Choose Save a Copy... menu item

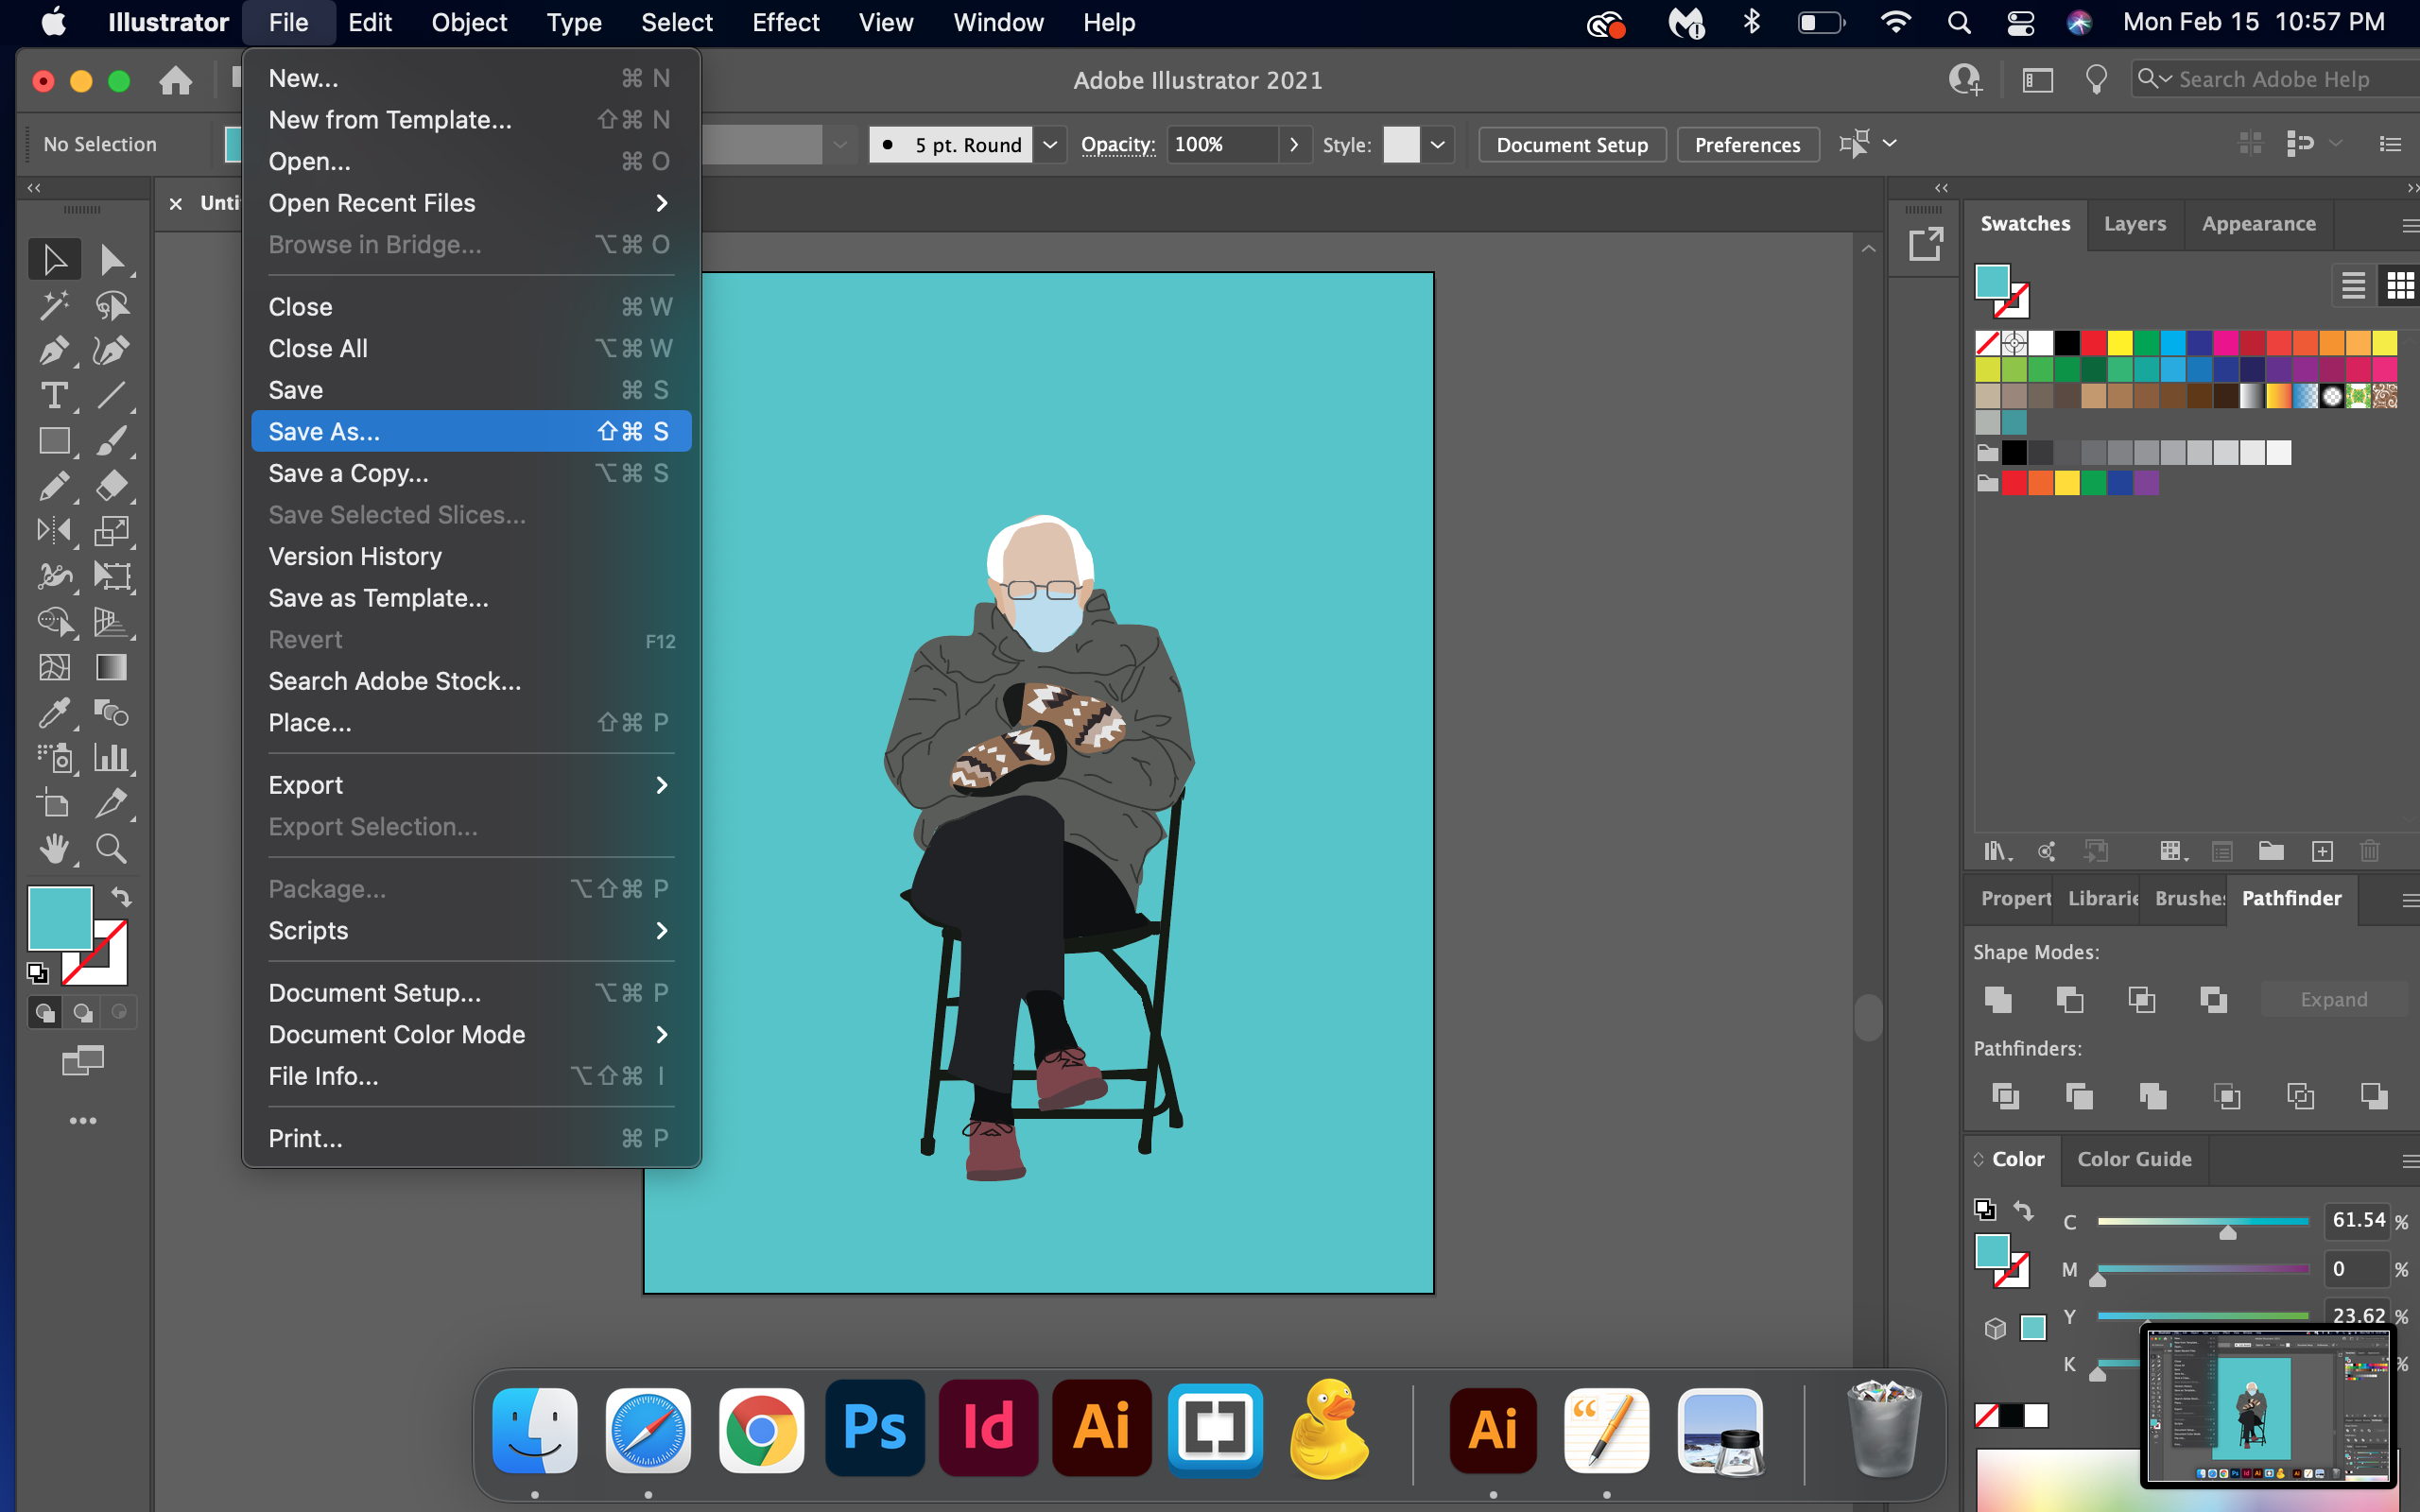point(470,474)
